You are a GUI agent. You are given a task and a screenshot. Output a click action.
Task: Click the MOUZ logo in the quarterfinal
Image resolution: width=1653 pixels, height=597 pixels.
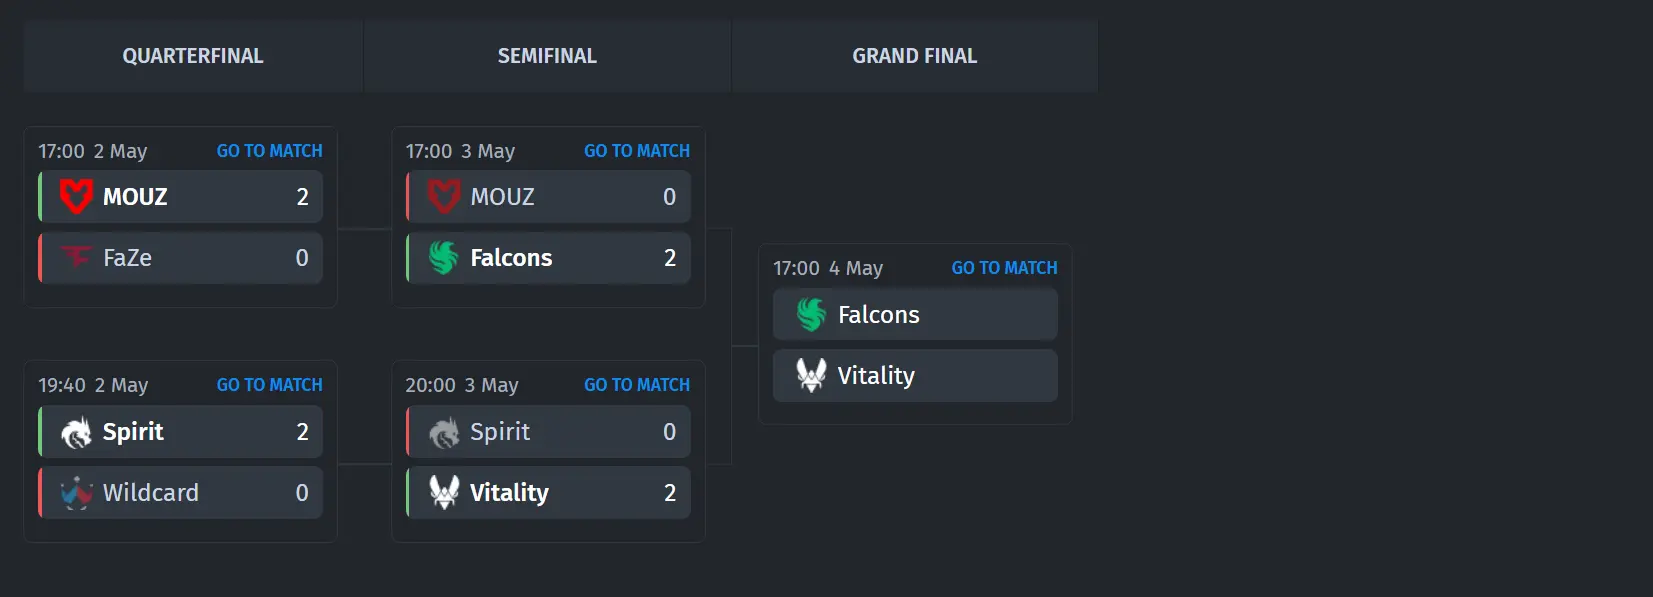(x=76, y=196)
